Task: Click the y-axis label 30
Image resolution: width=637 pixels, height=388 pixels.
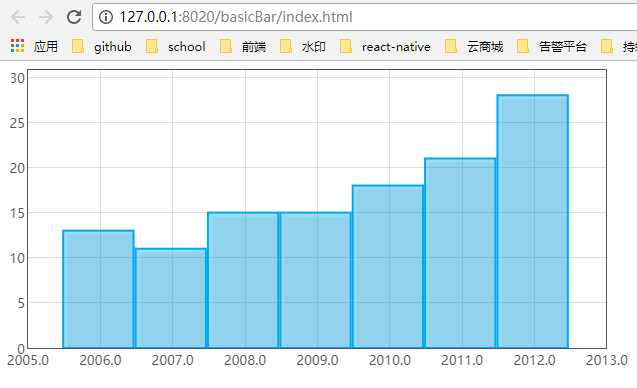Action: 17,78
